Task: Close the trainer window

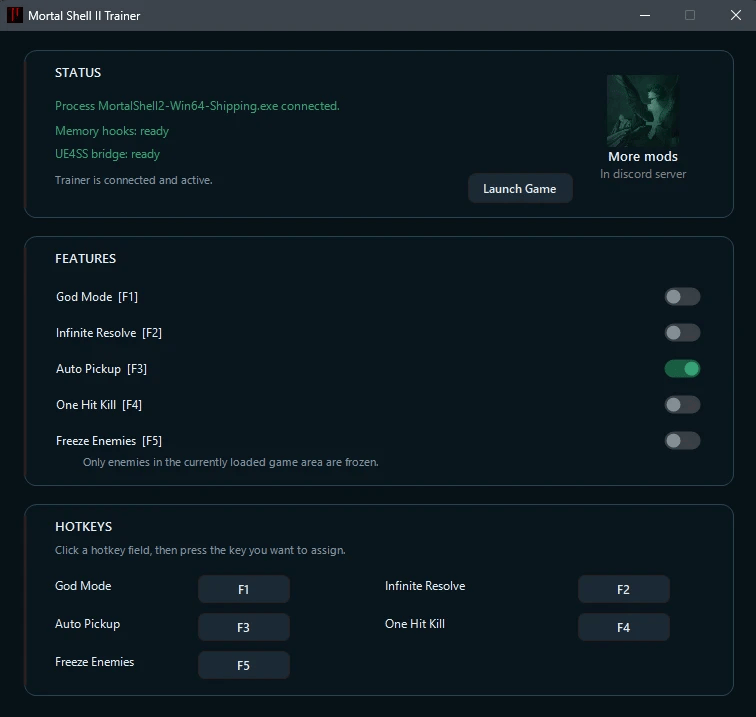Action: [x=735, y=15]
